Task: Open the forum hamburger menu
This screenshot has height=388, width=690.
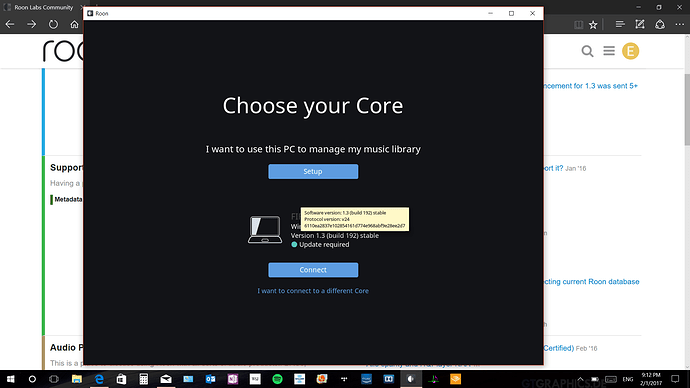Action: (609, 51)
